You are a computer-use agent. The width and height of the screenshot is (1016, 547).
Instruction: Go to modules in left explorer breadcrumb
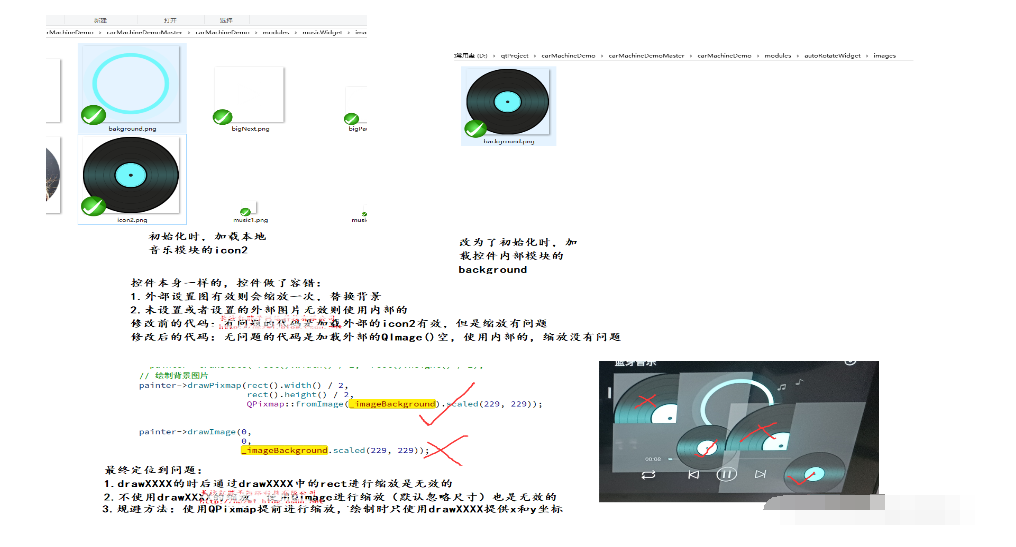(275, 32)
